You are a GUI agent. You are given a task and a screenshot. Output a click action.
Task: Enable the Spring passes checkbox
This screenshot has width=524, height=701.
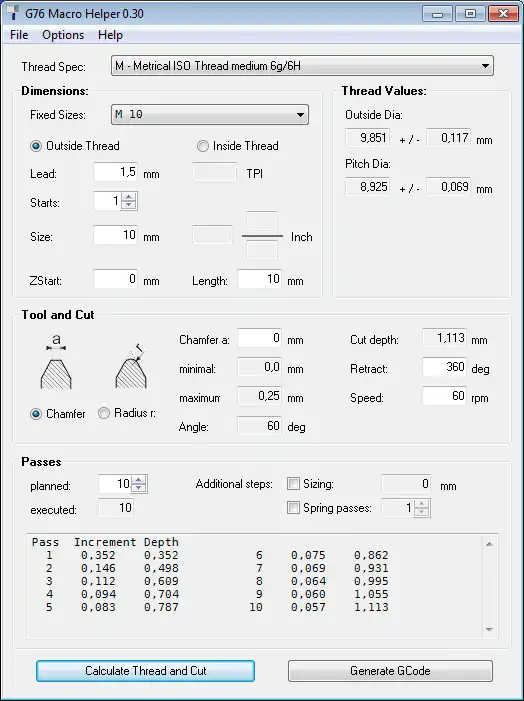tap(293, 508)
